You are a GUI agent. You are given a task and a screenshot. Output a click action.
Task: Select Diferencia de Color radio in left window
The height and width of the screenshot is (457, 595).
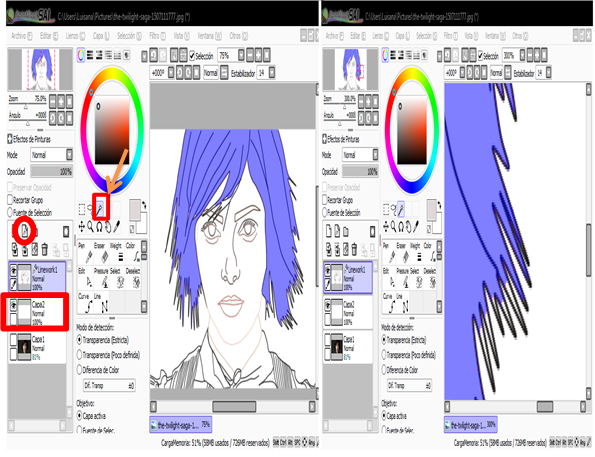point(79,369)
